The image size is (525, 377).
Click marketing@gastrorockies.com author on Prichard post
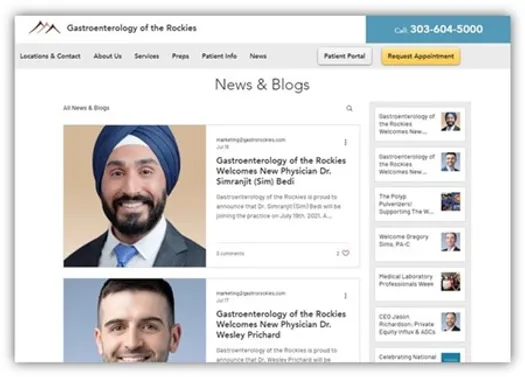251,293
